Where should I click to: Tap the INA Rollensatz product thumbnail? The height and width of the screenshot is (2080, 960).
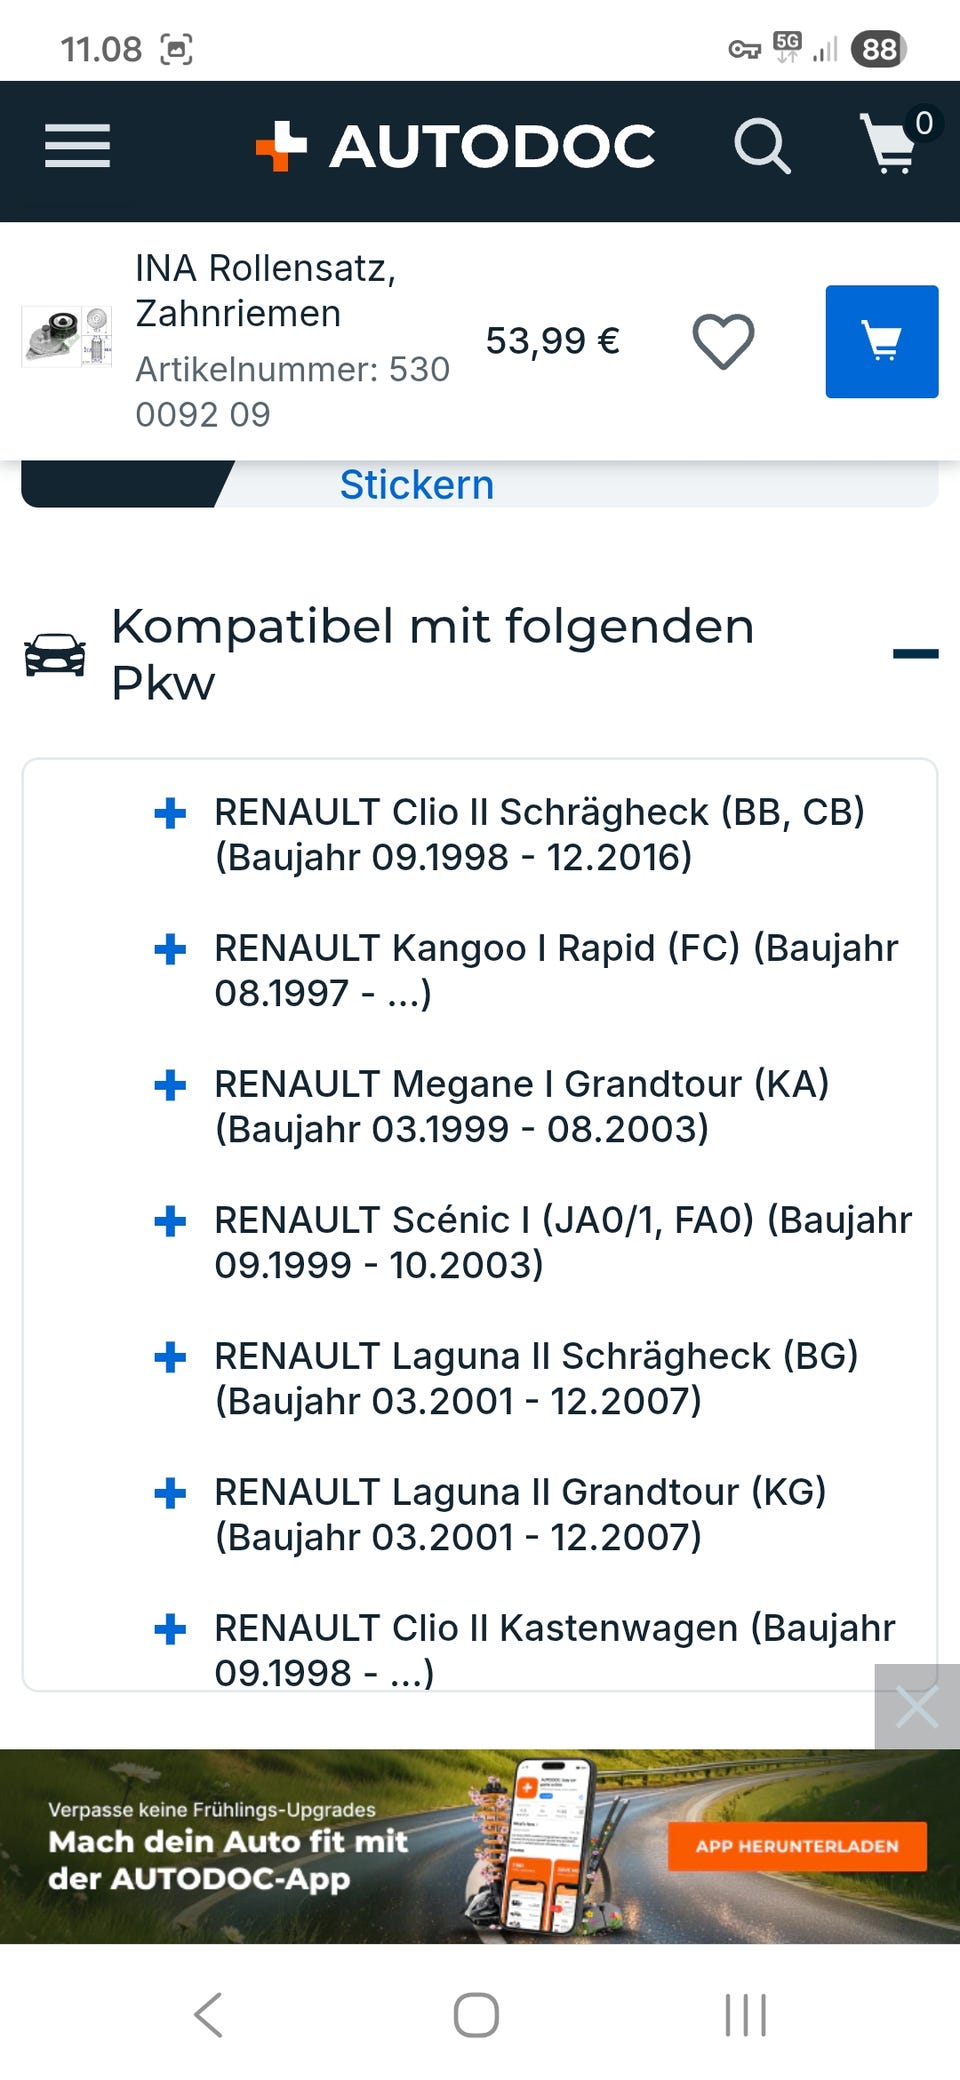point(67,337)
